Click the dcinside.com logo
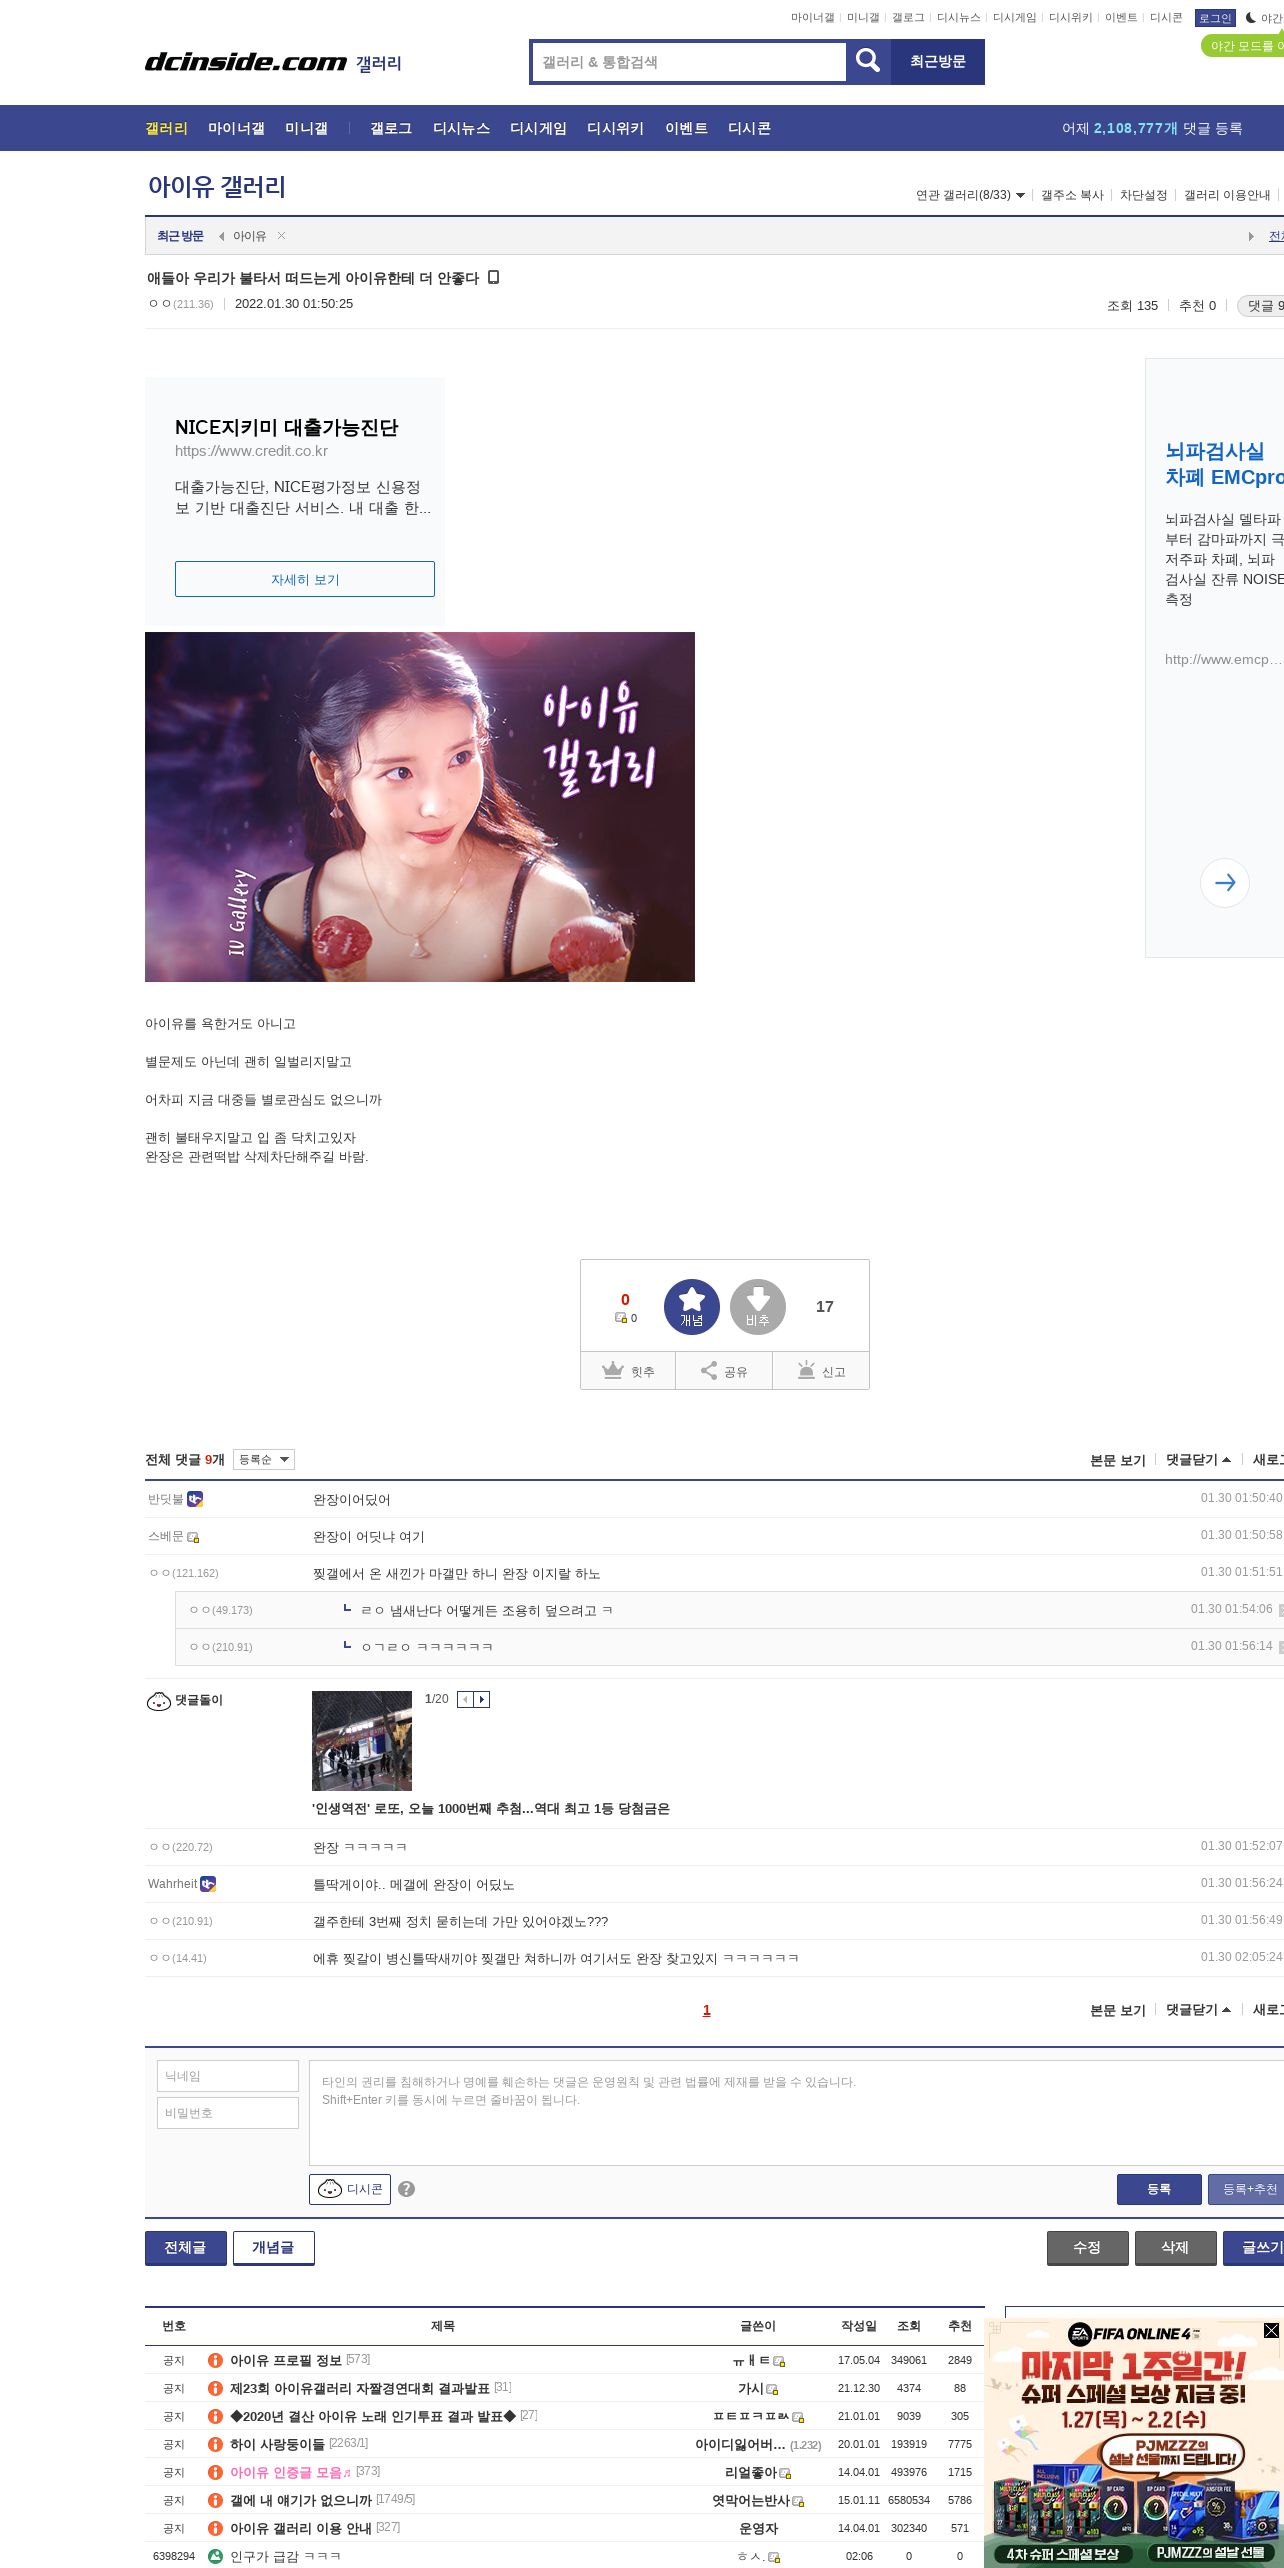The image size is (1284, 2568). [246, 62]
